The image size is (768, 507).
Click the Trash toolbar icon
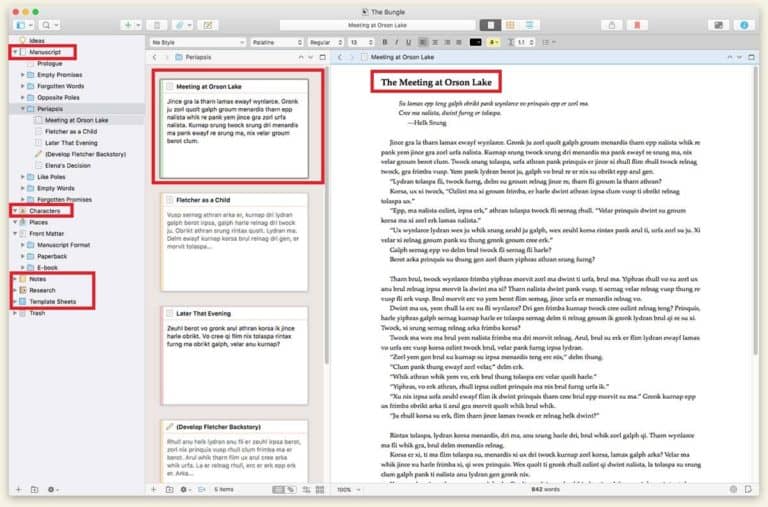(x=157, y=25)
